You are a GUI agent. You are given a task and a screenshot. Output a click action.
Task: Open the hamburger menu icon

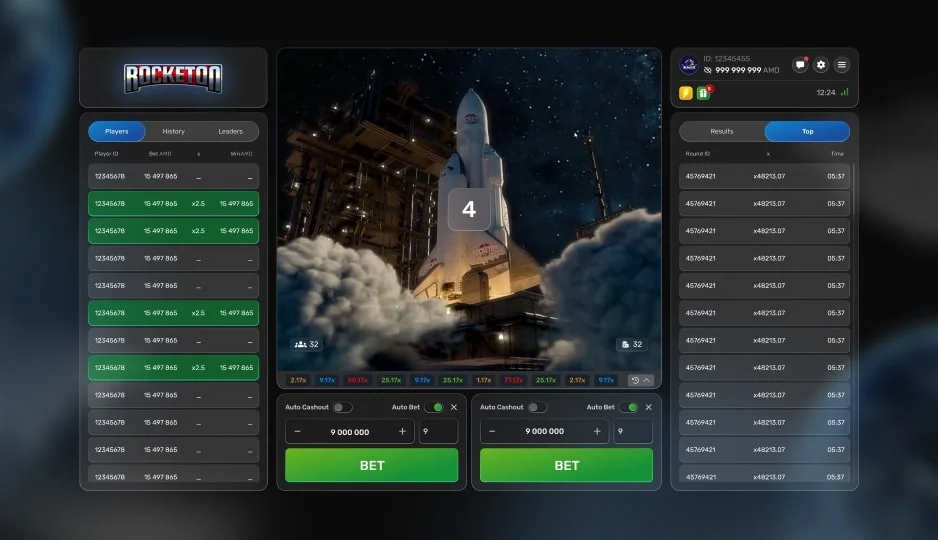(842, 65)
